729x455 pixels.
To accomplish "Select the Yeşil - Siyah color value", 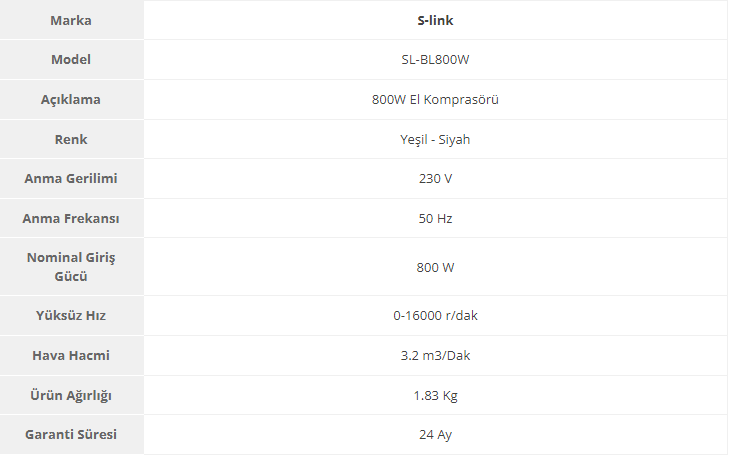I will pyautogui.click(x=435, y=139).
